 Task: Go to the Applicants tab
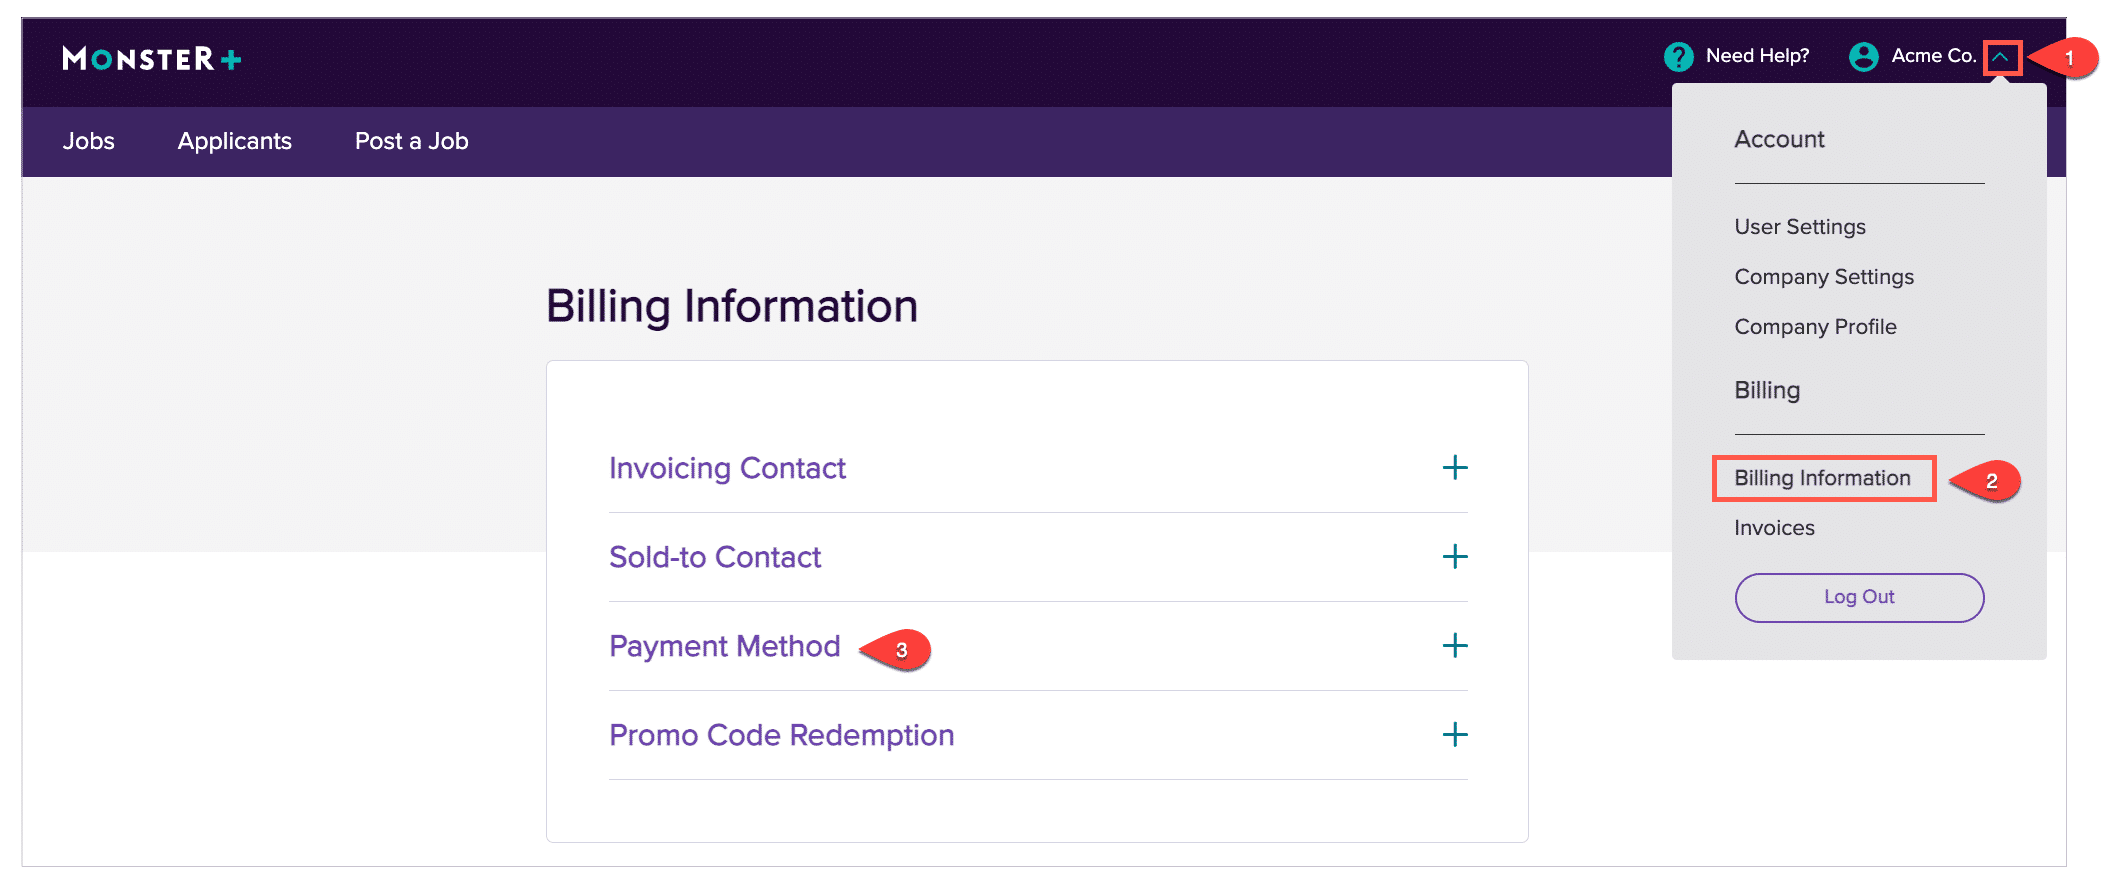tap(235, 141)
